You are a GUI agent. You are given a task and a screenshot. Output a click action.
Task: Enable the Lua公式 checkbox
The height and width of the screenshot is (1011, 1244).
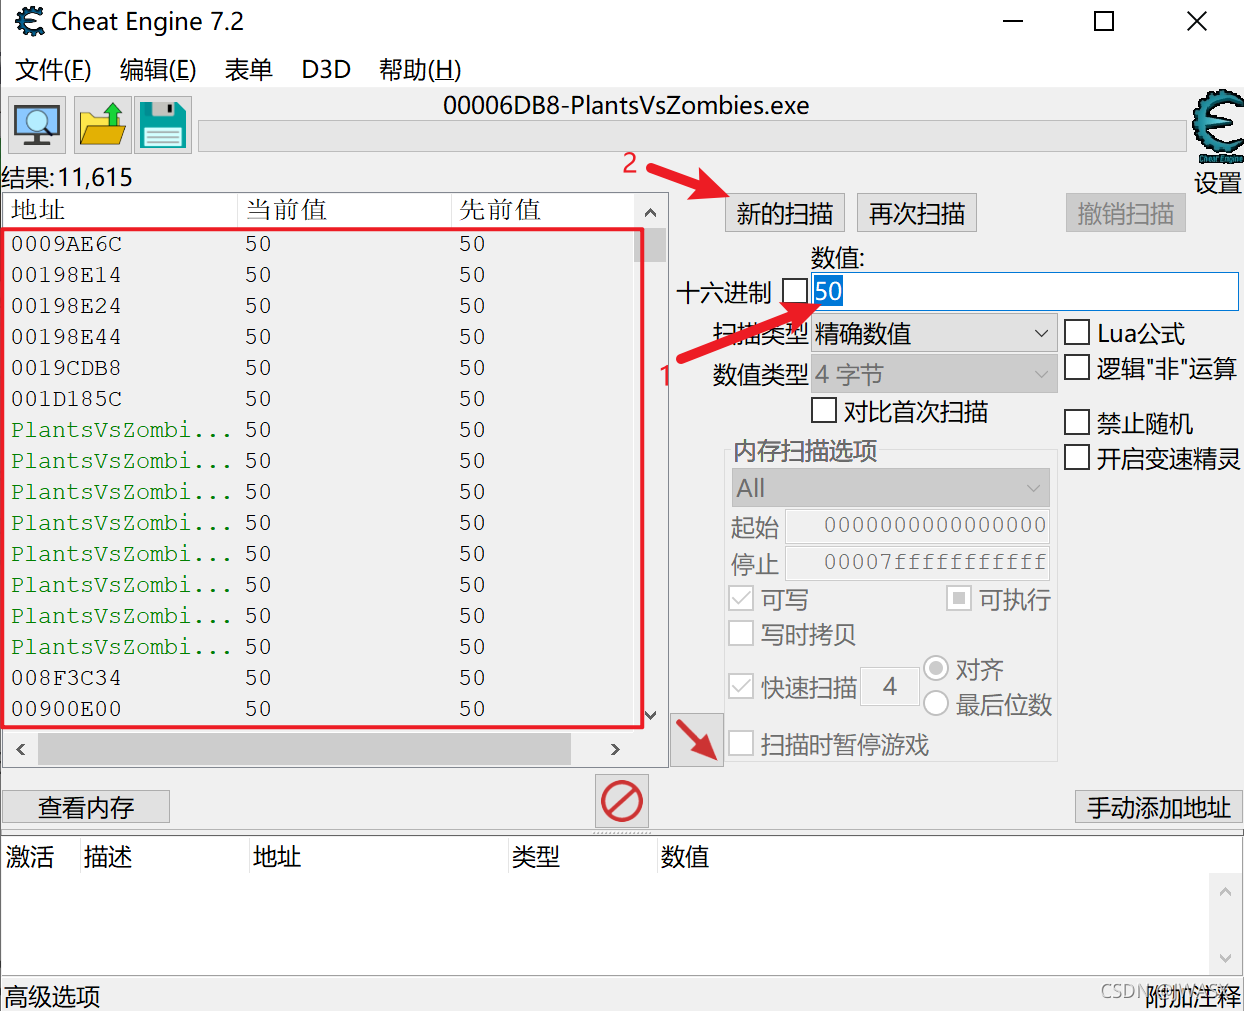click(1077, 332)
